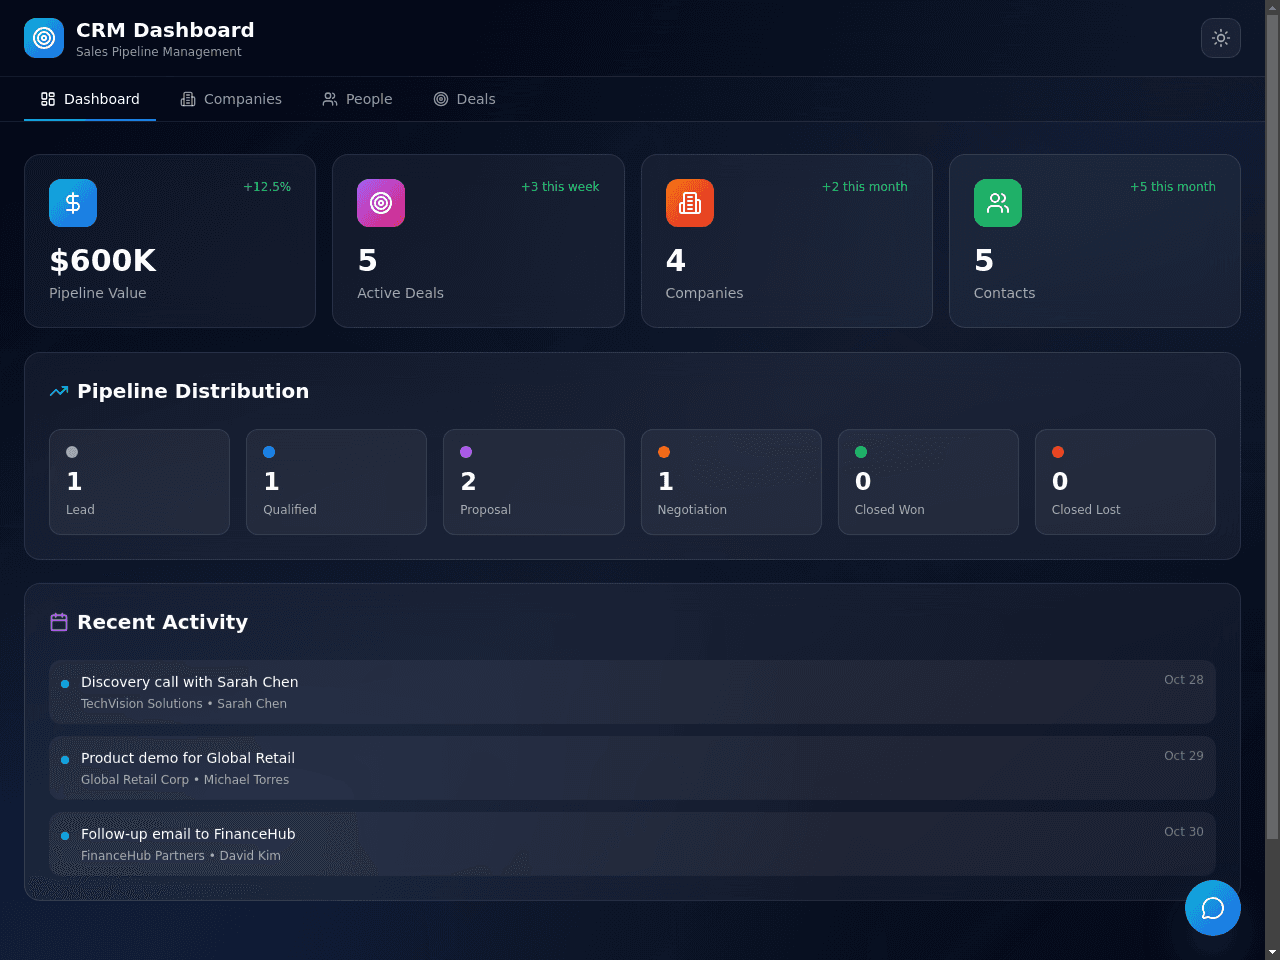Click the Recent Activity heading
This screenshot has width=1280, height=960.
pos(162,622)
